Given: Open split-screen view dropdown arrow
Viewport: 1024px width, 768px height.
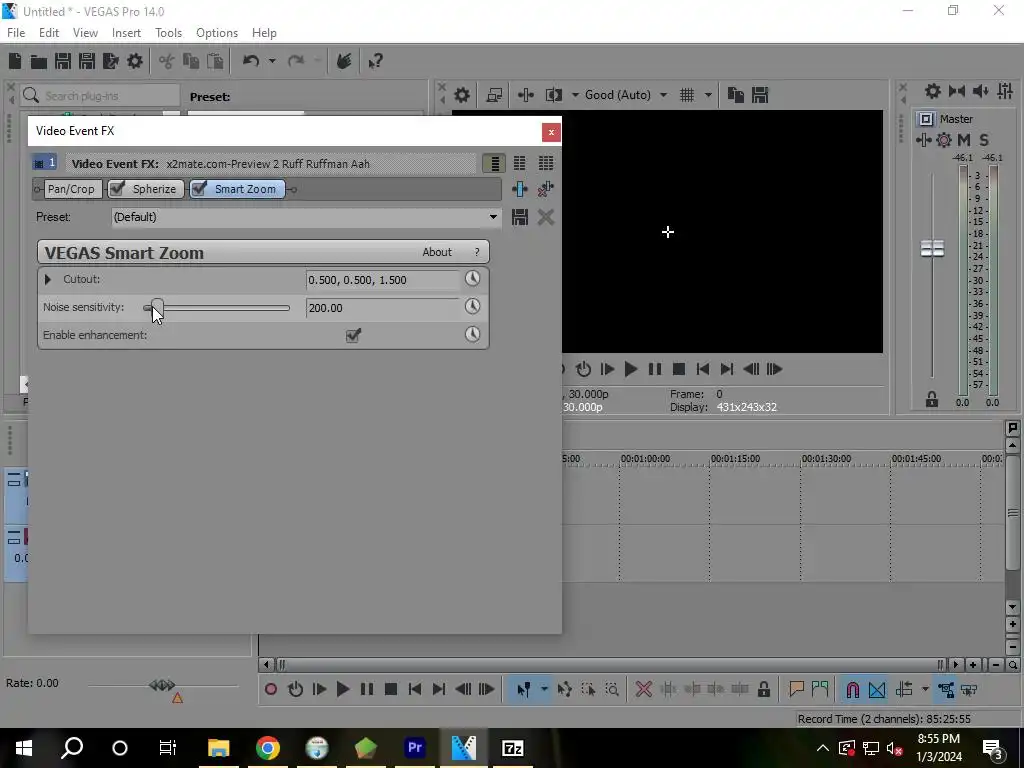Looking at the screenshot, I should [x=575, y=95].
